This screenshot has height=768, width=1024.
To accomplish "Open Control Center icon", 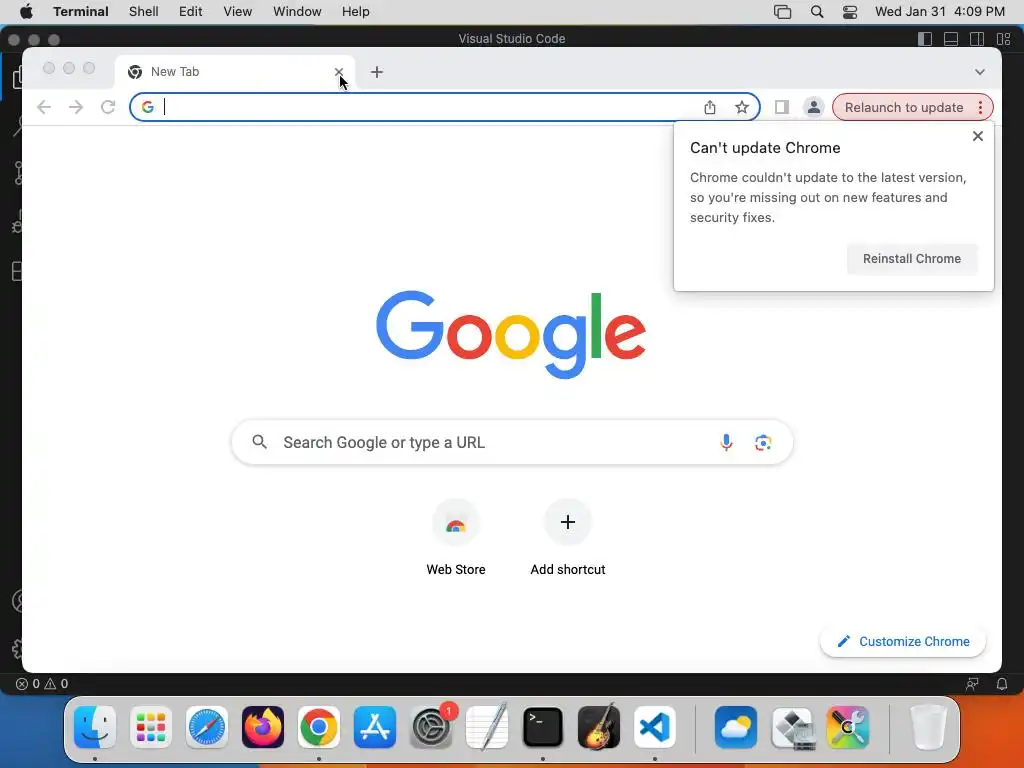I will (850, 12).
